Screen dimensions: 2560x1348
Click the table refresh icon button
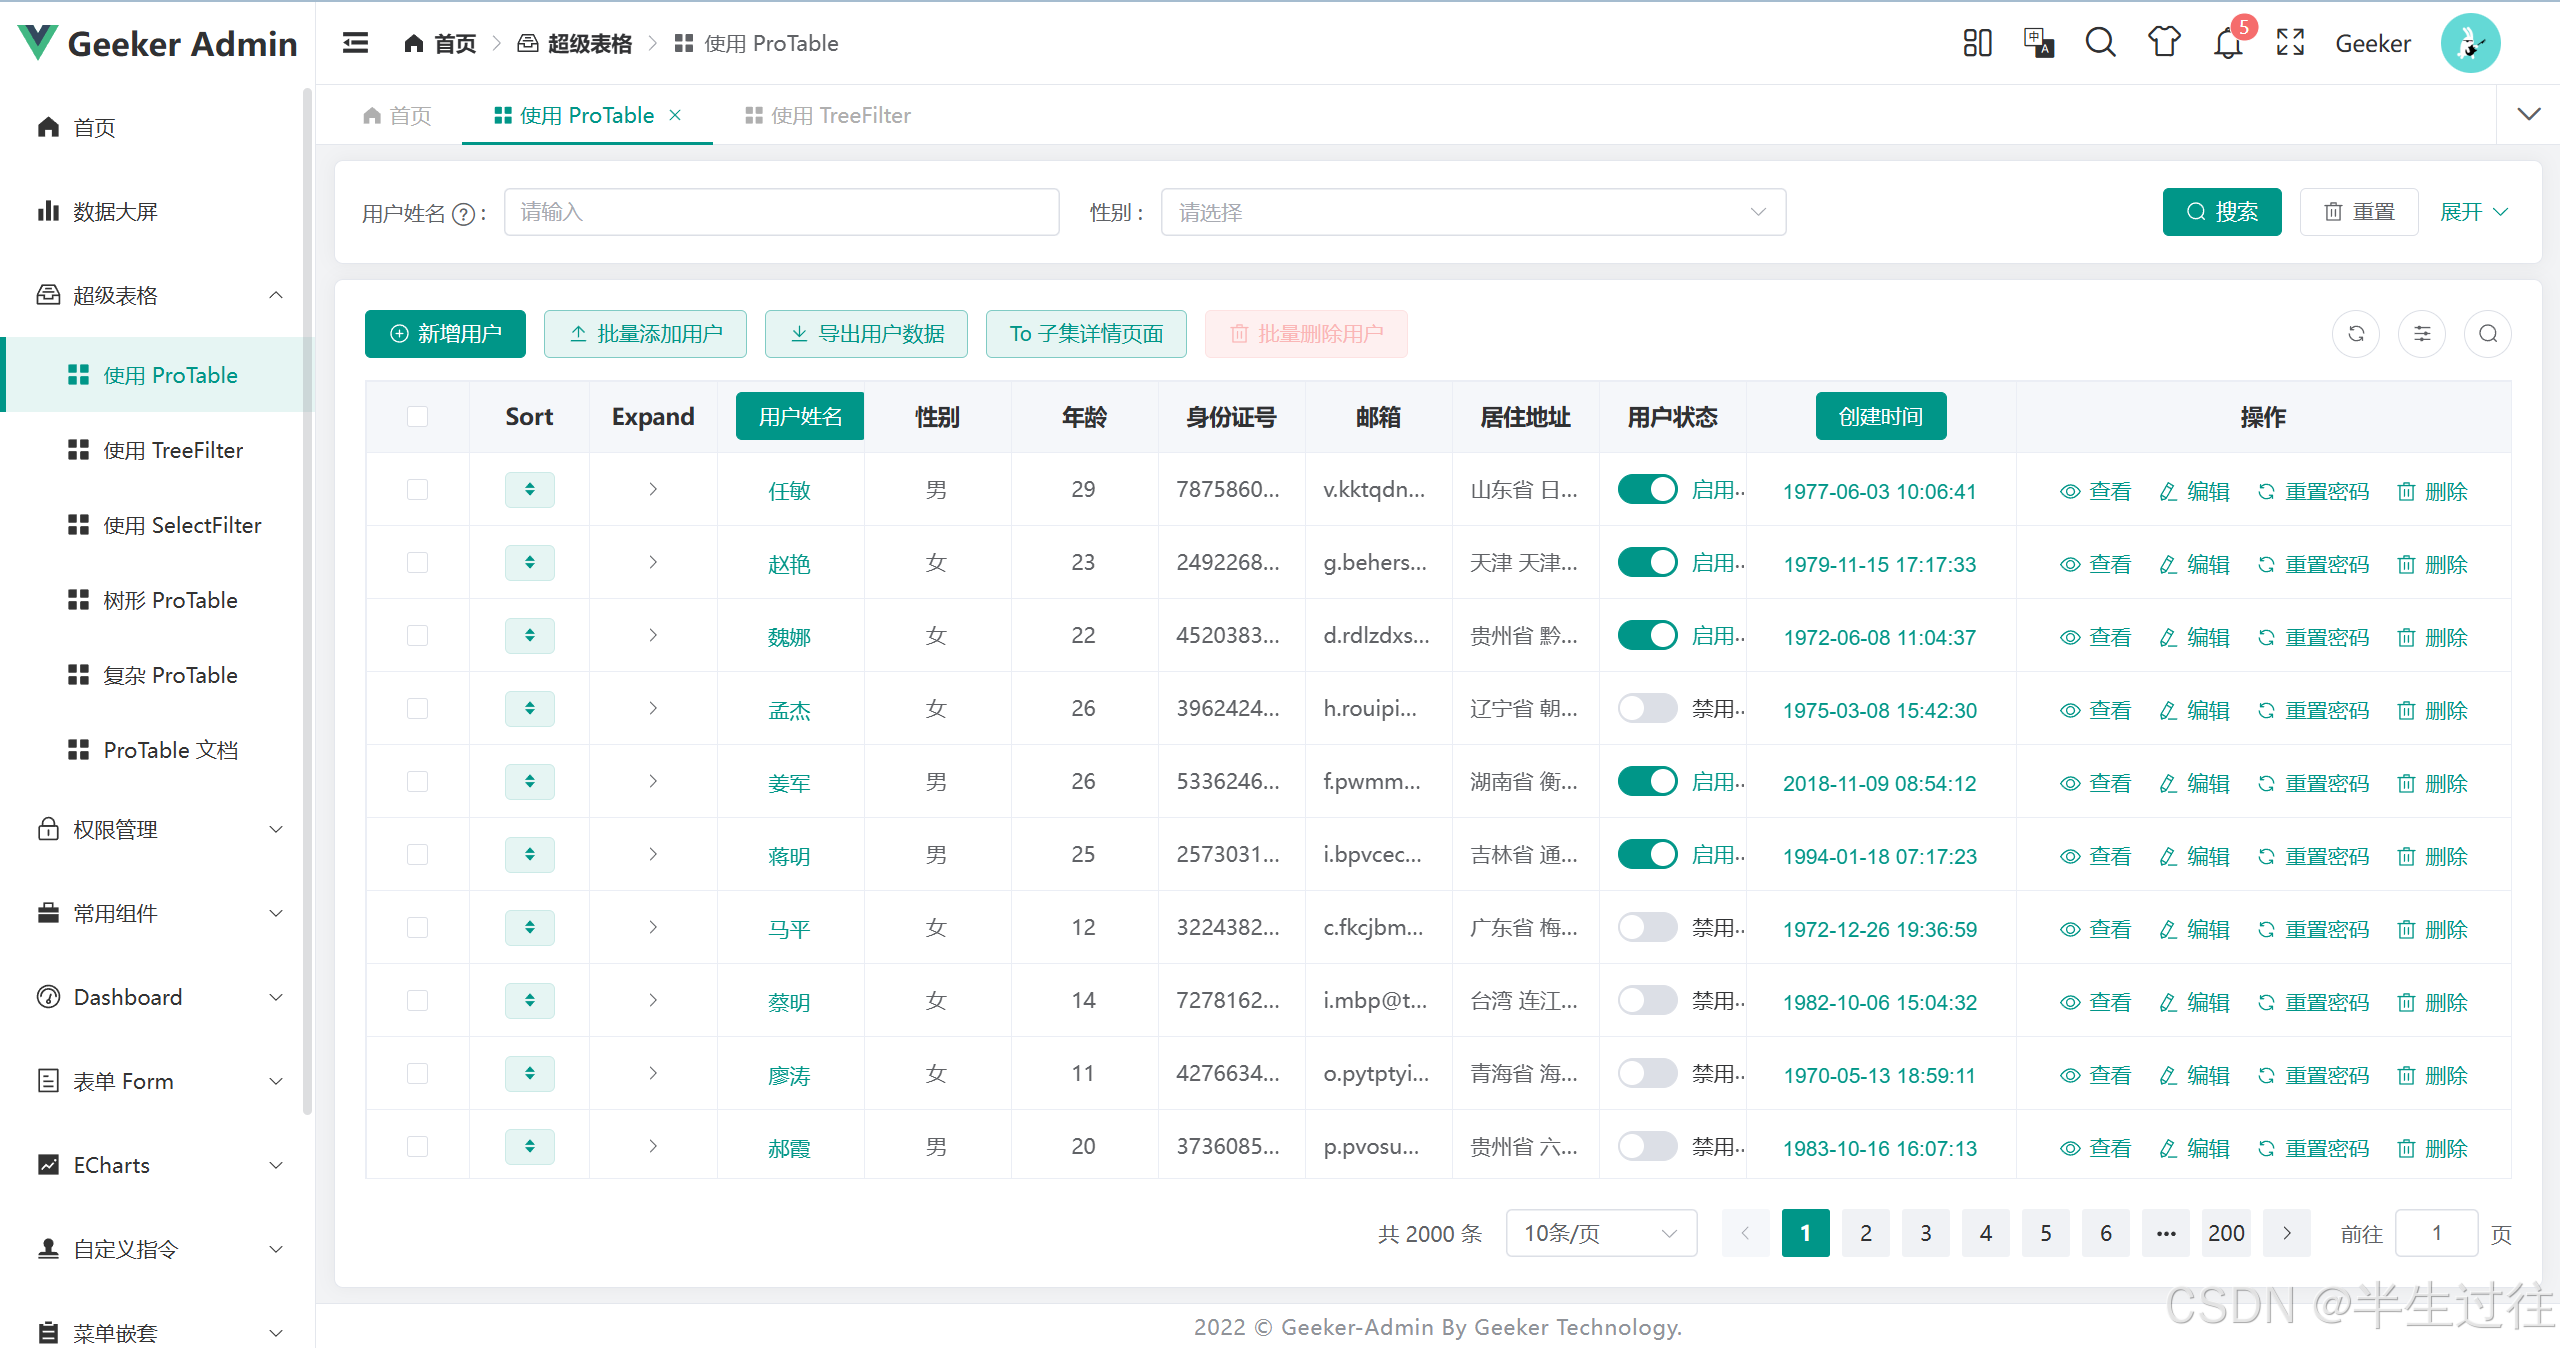[2356, 334]
